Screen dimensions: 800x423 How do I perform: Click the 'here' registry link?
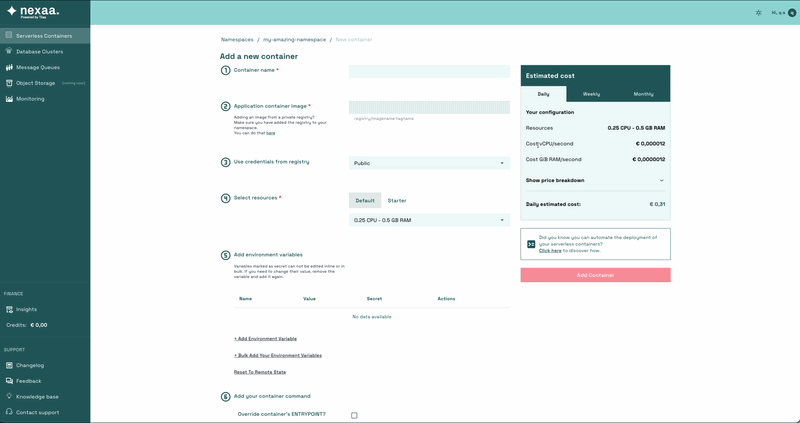270,133
